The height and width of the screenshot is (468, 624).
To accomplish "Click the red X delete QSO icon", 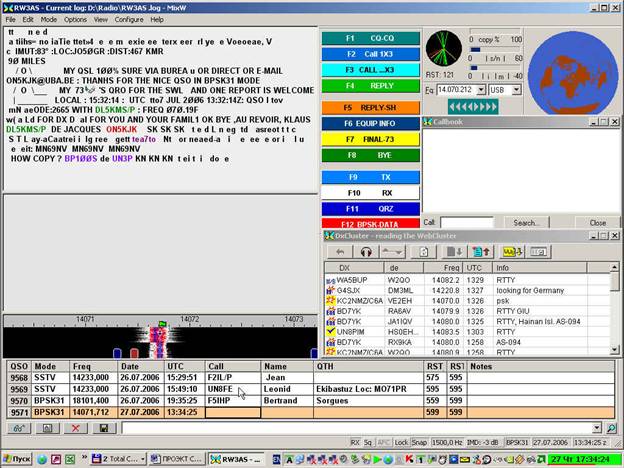I will coord(76,428).
